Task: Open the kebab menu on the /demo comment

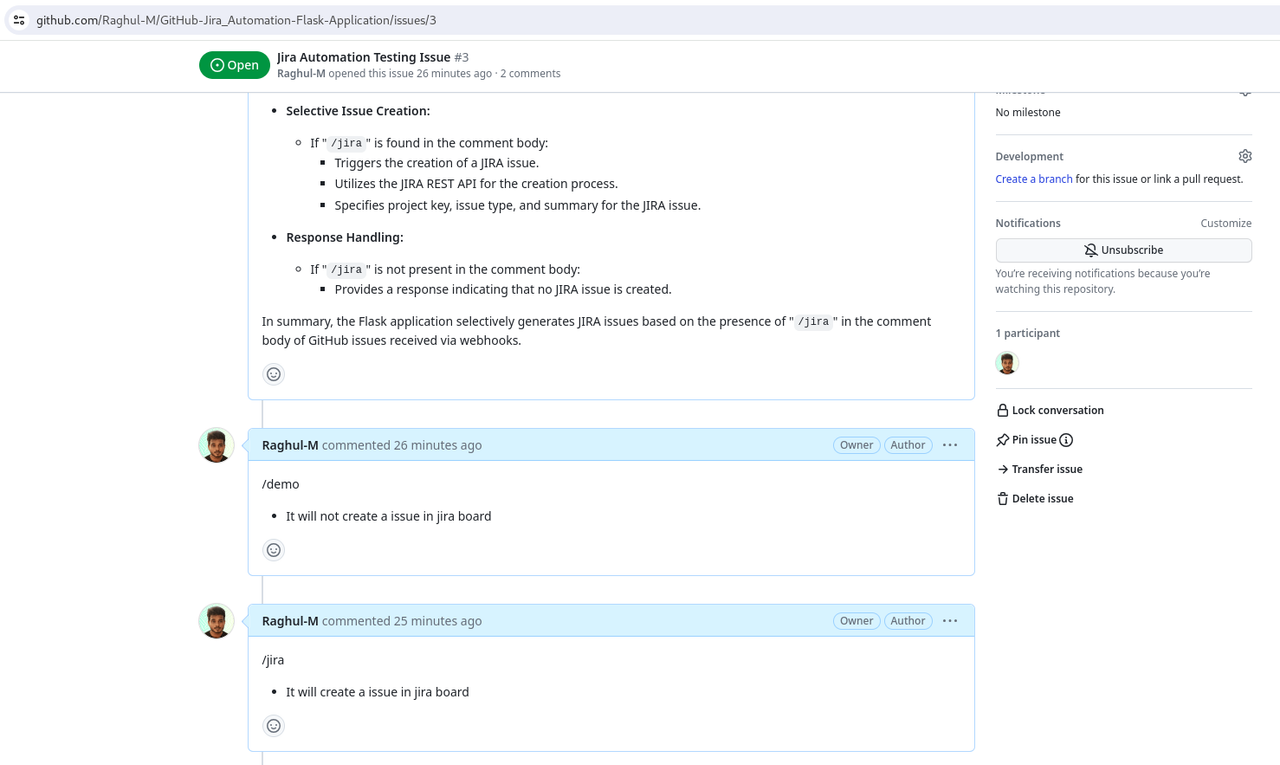Action: point(949,444)
